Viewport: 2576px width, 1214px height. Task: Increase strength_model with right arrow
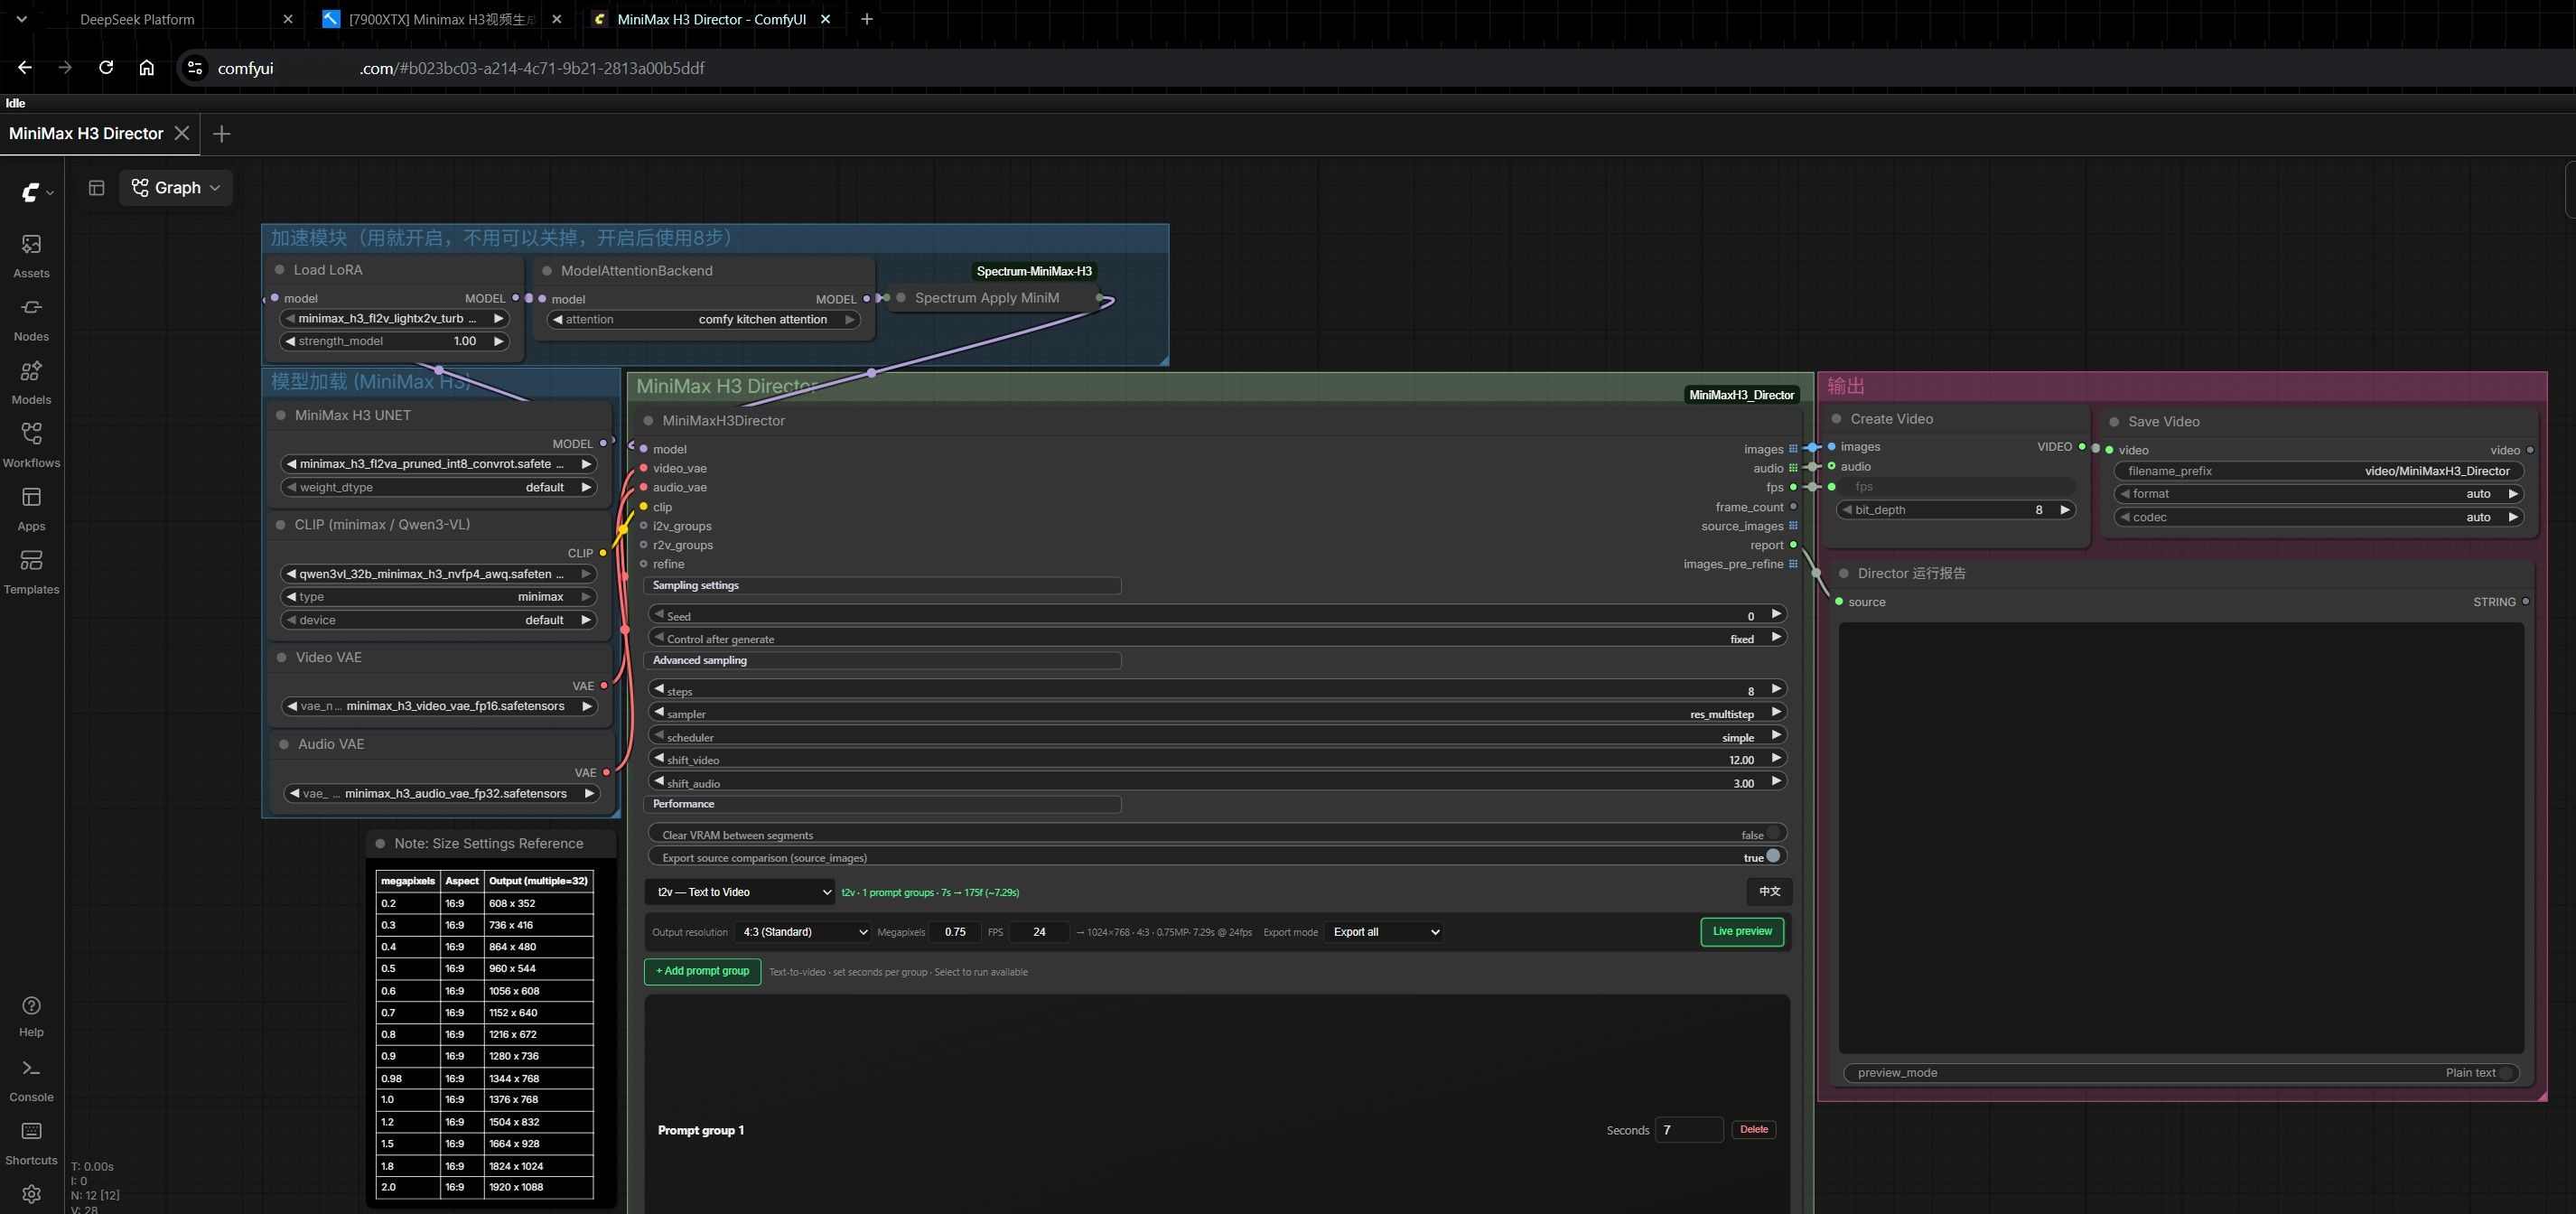pyautogui.click(x=498, y=341)
